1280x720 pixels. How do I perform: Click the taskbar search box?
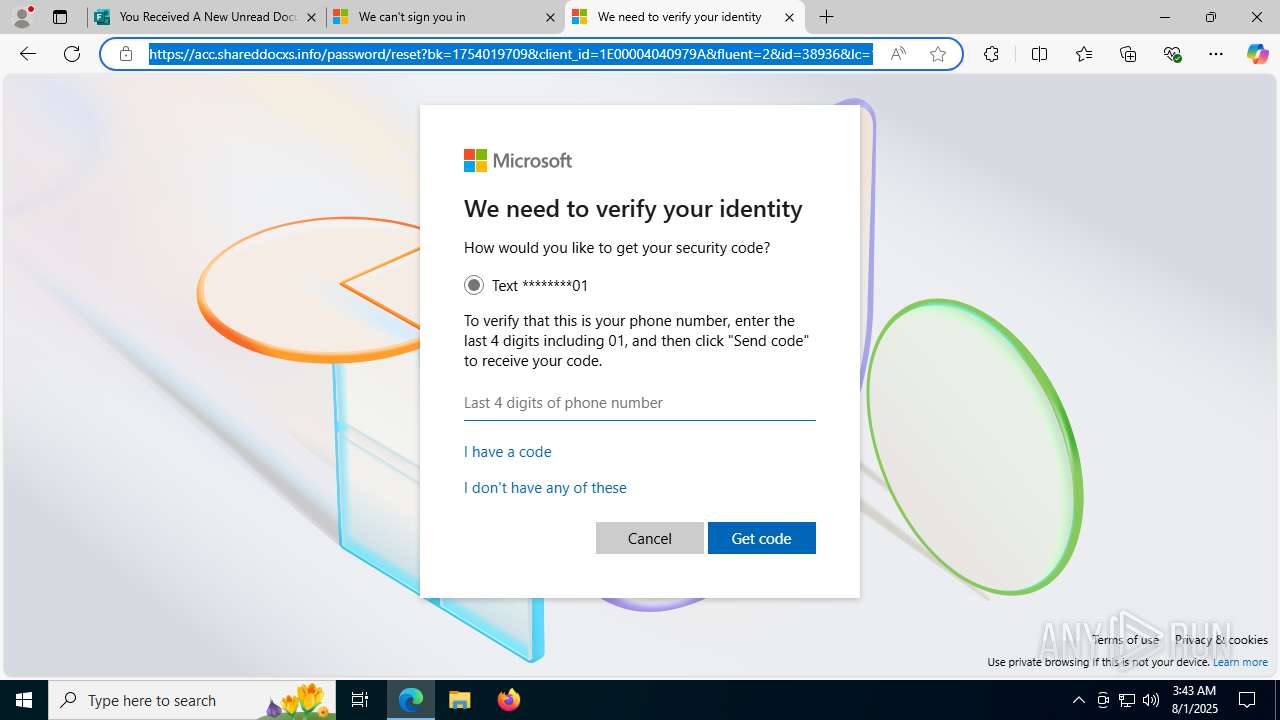pyautogui.click(x=193, y=700)
